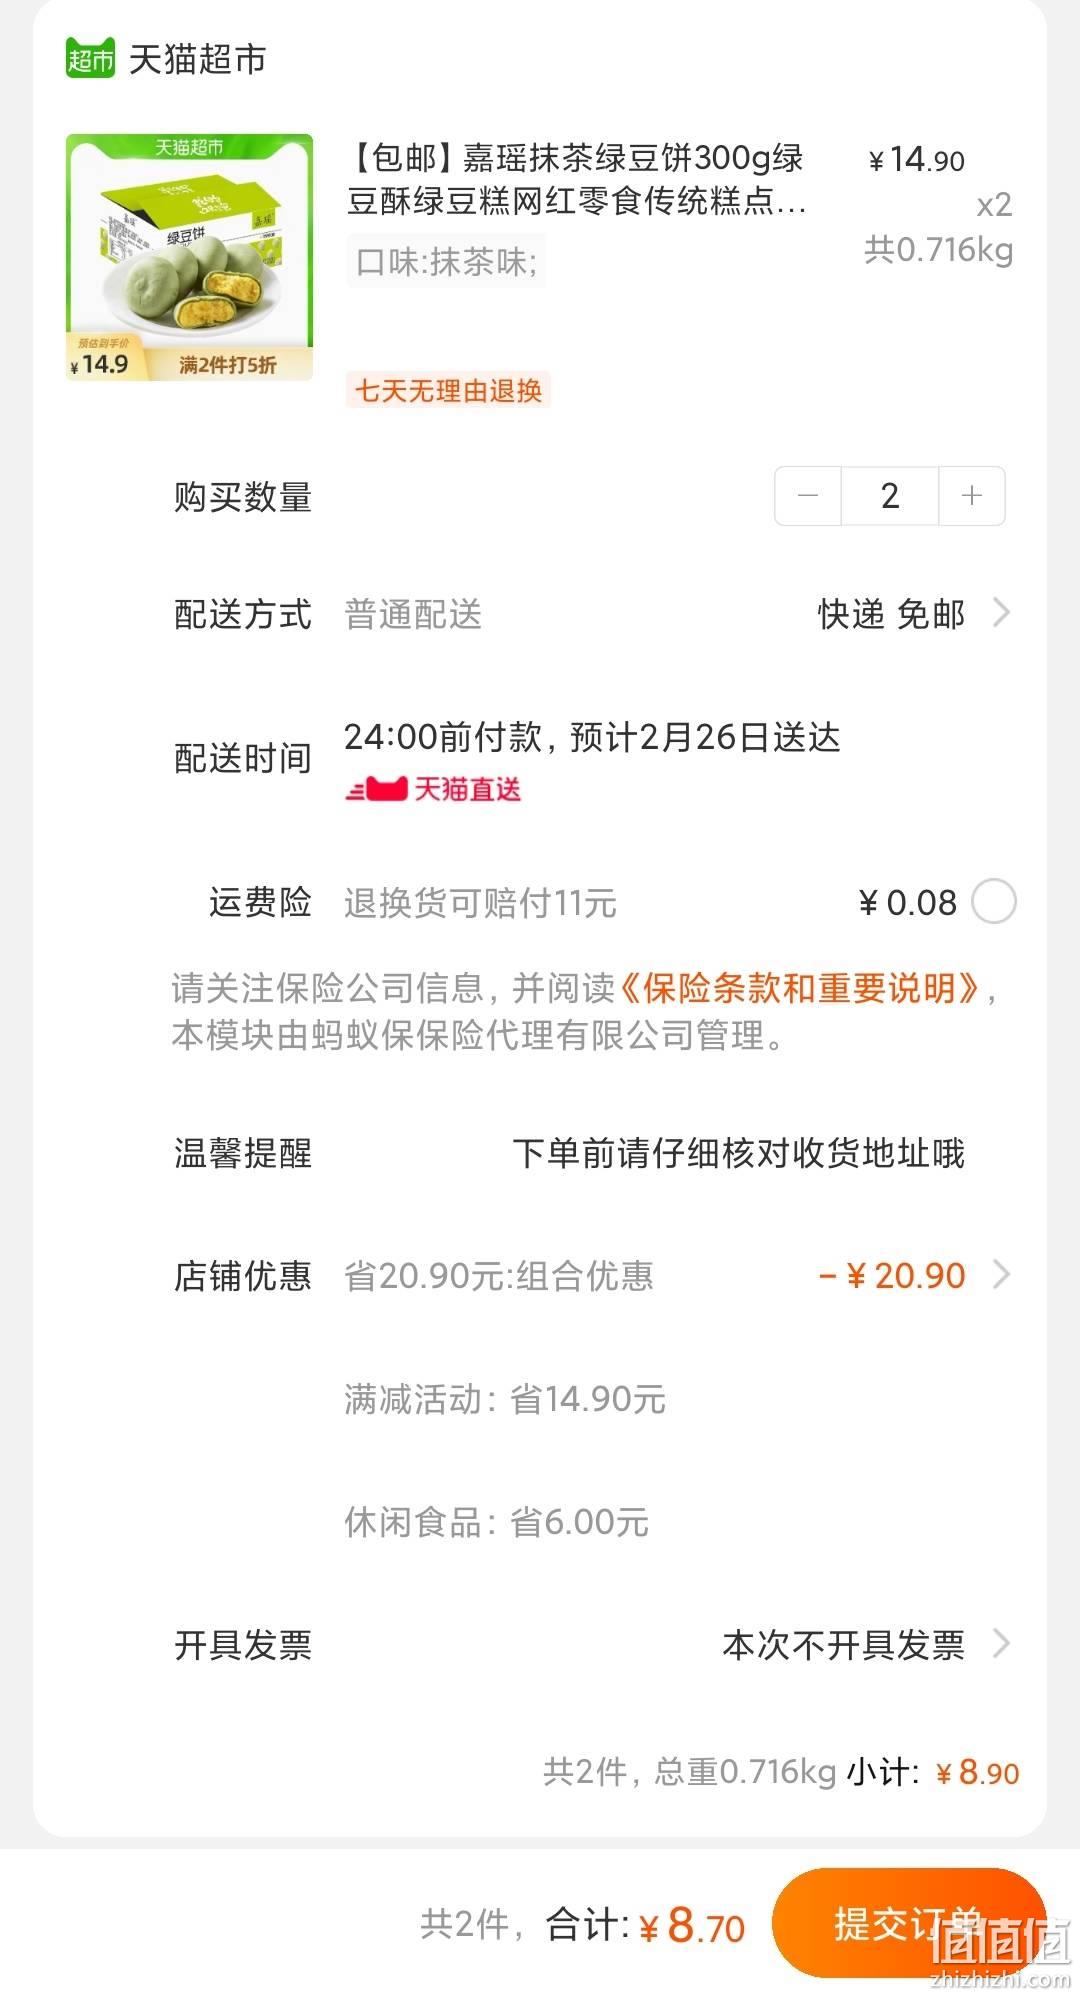The height and width of the screenshot is (1997, 1080).
Task: Expand the delivery method chevron
Action: [x=1001, y=612]
